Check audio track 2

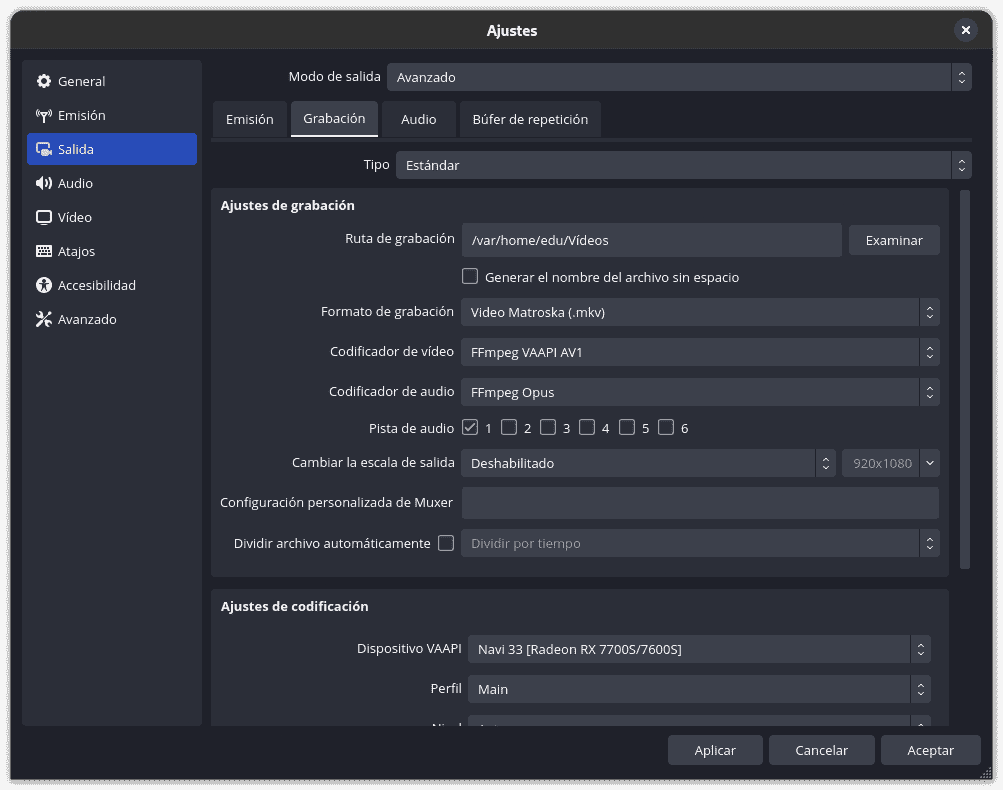coord(509,427)
